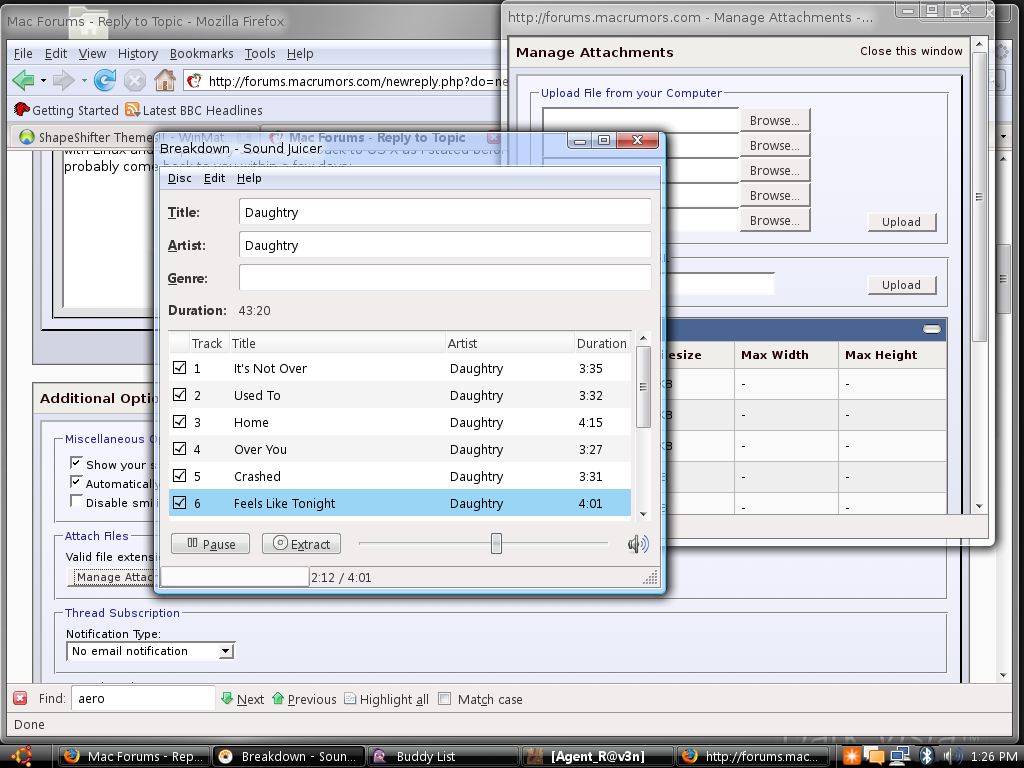Screen dimensions: 1024x768
Task: Click orange update notifier tray icon
Action: point(852,756)
